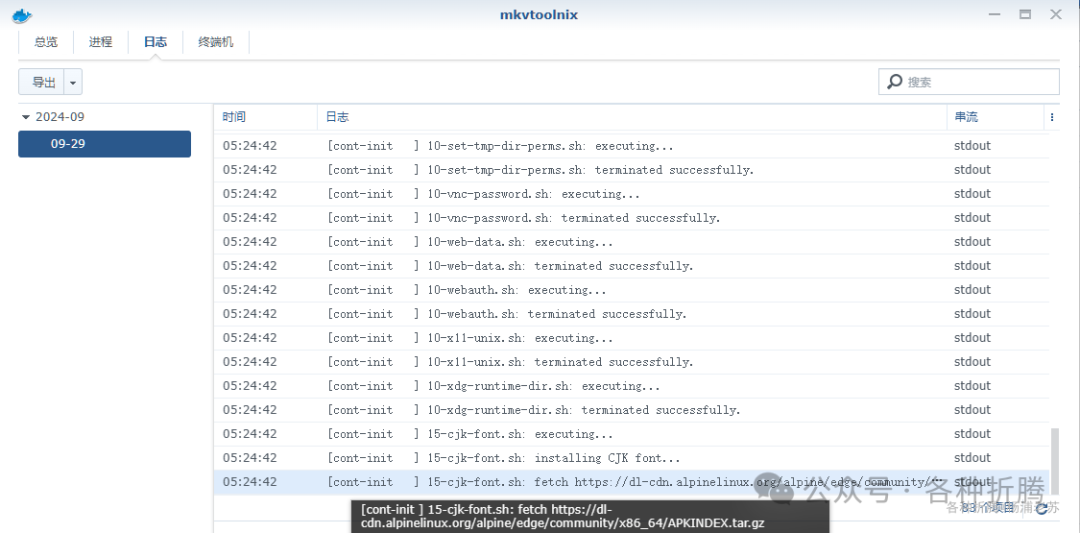Collapse the 2024-09 tree group
The image size is (1080, 533).
(x=26, y=117)
